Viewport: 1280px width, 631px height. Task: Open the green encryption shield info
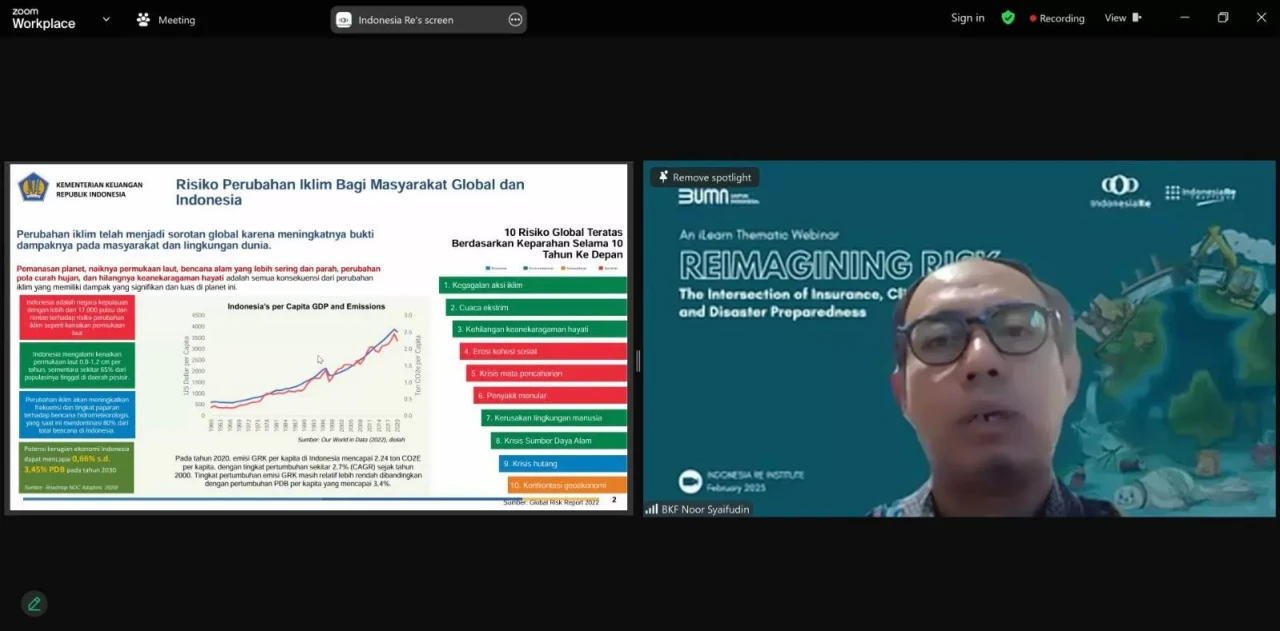1008,18
